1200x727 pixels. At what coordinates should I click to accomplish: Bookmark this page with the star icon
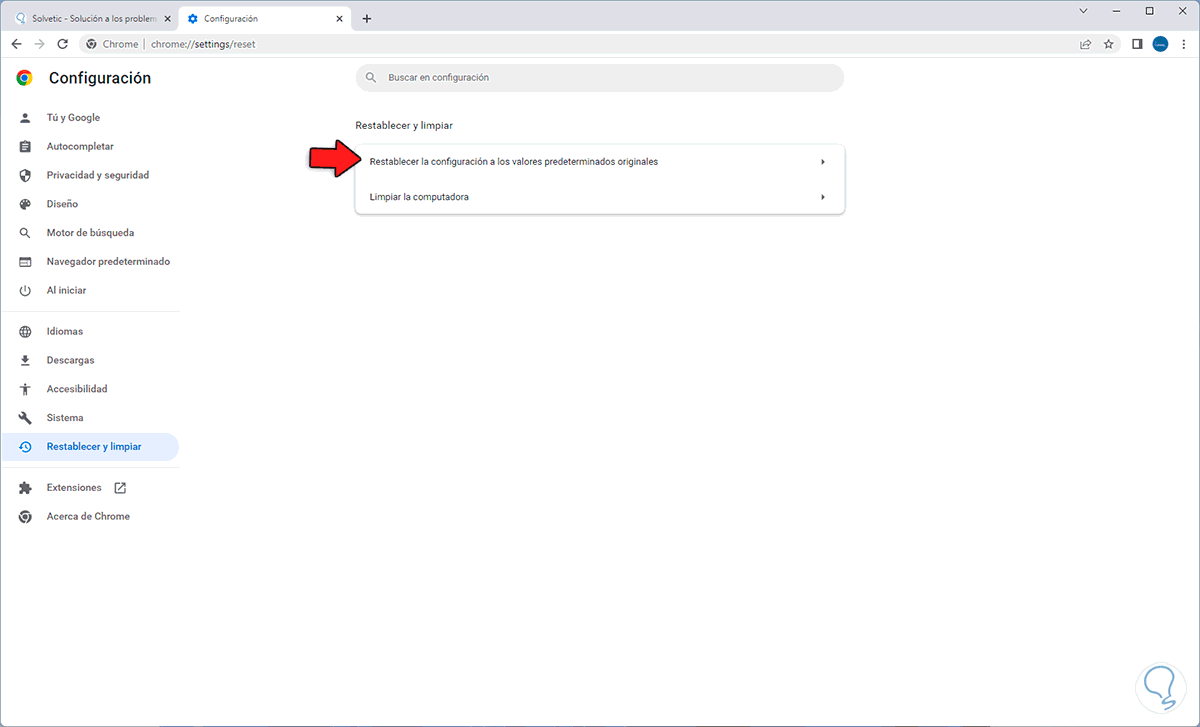pyautogui.click(x=1109, y=44)
